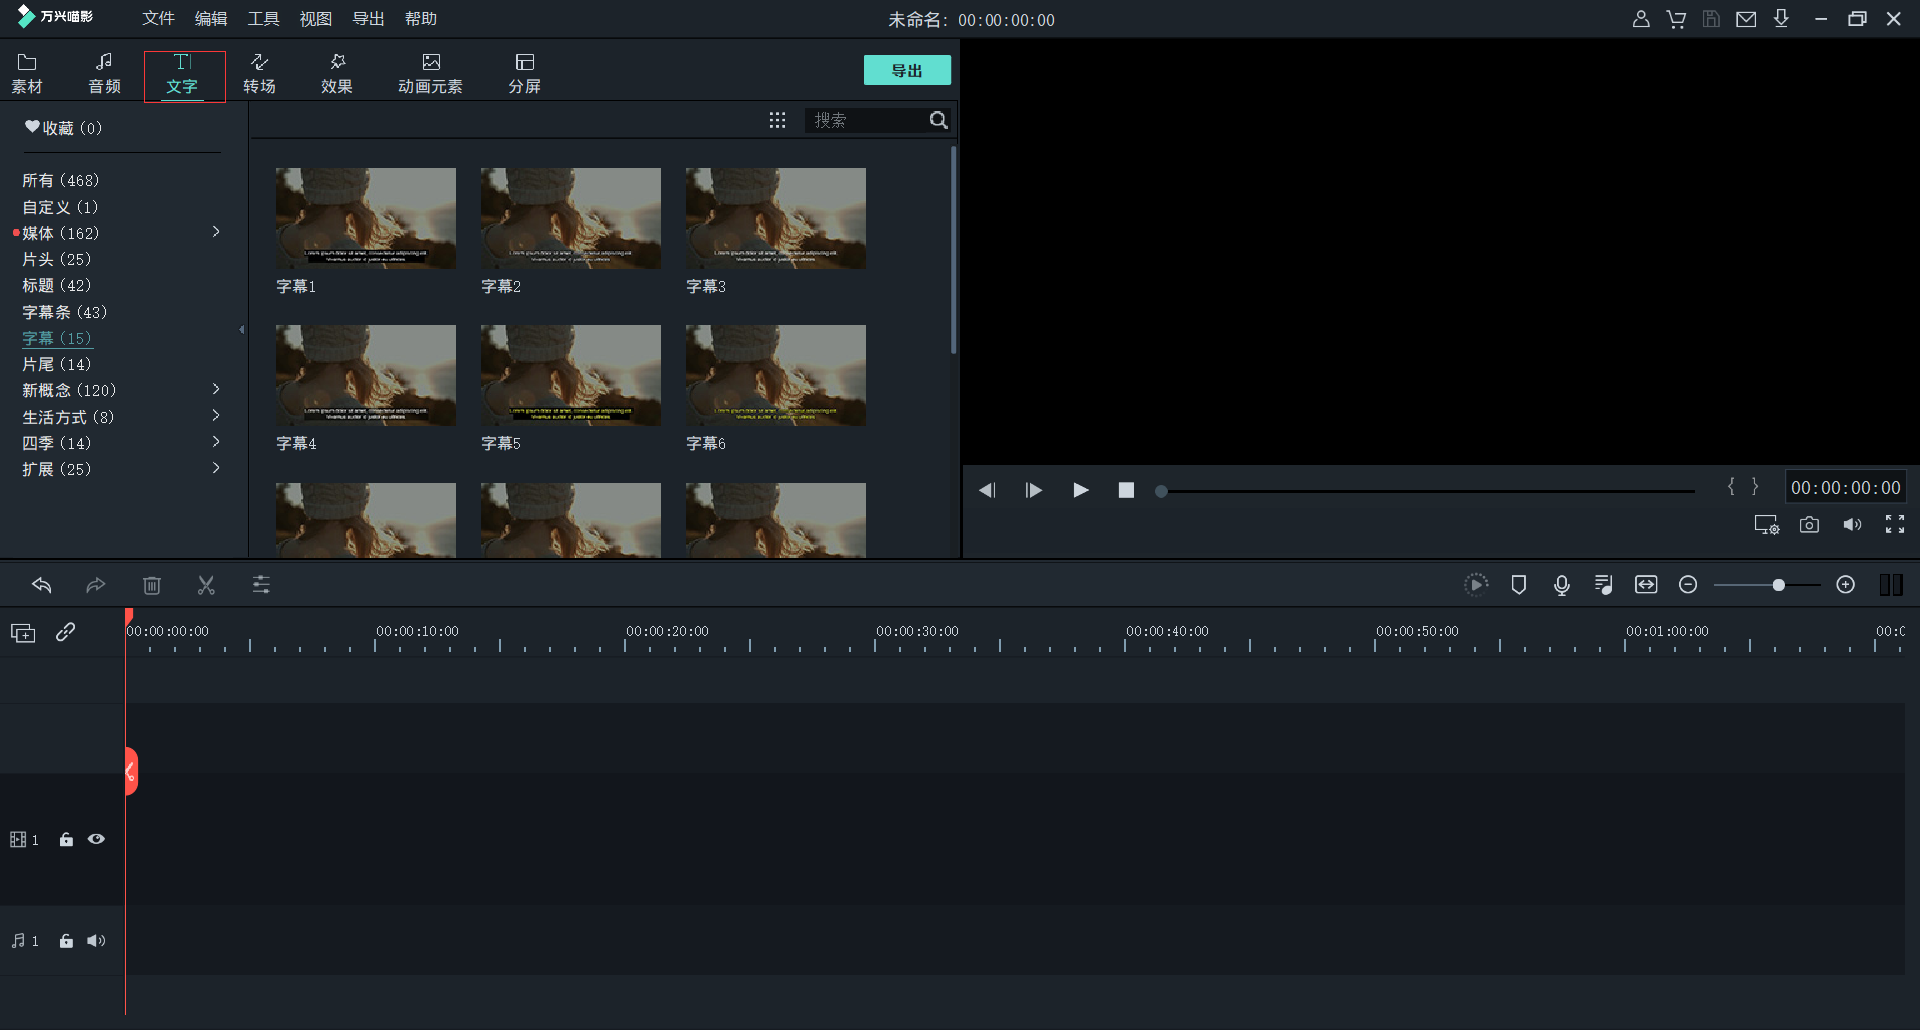Click the undo arrow icon
The image size is (1920, 1030).
41,585
